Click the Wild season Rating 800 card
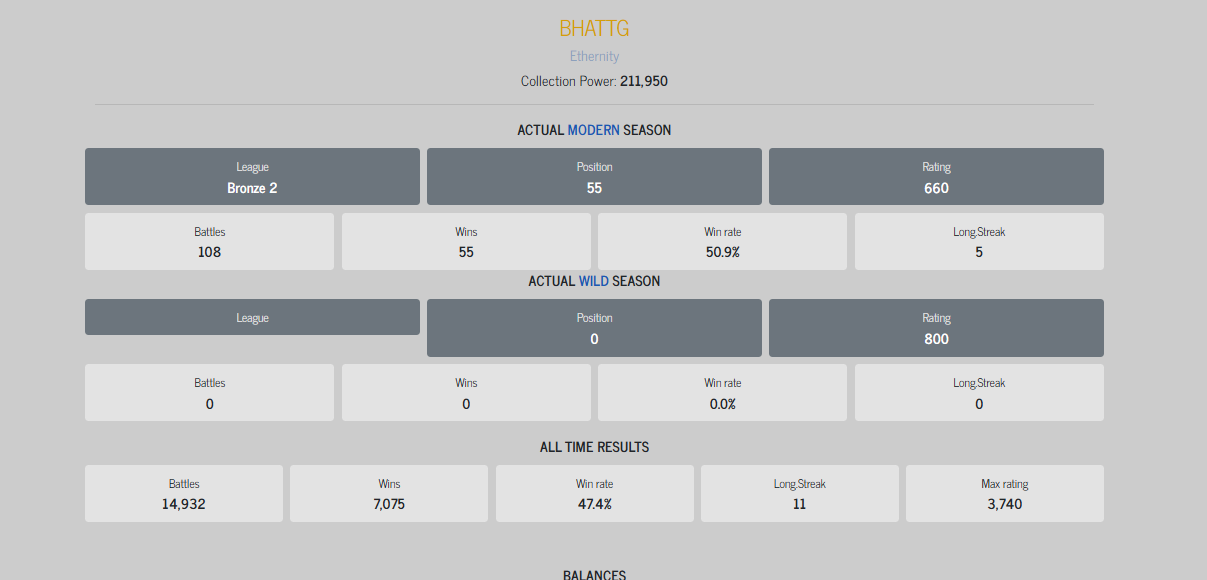The width and height of the screenshot is (1207, 580). pos(936,328)
